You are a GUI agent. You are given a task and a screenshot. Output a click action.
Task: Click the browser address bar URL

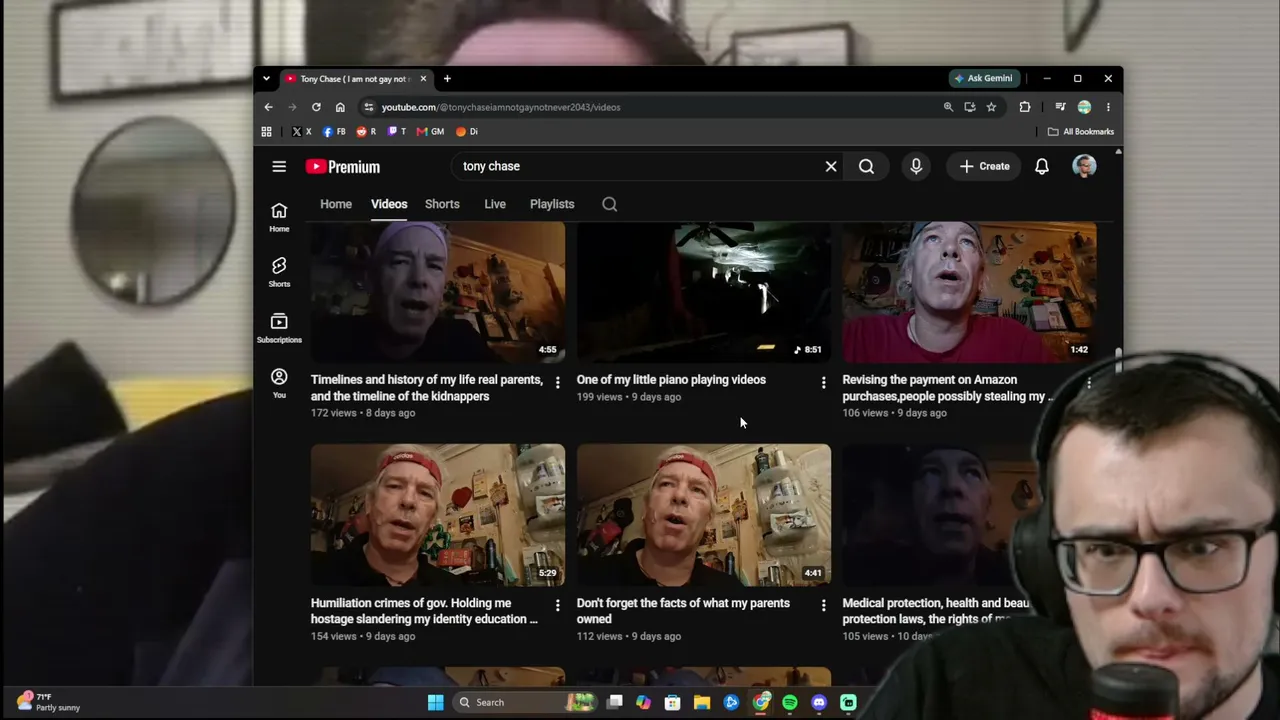[x=501, y=107]
